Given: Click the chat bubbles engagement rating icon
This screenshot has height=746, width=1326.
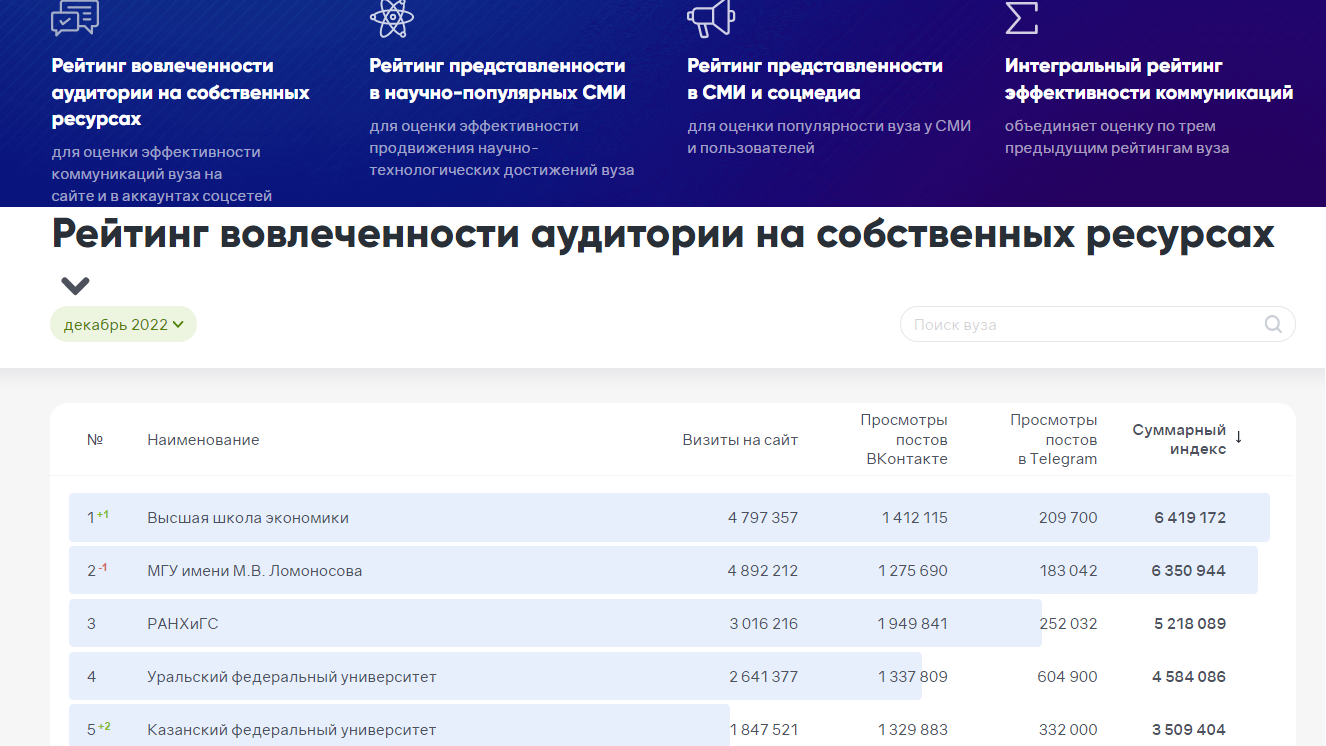Looking at the screenshot, I should pyautogui.click(x=75, y=17).
